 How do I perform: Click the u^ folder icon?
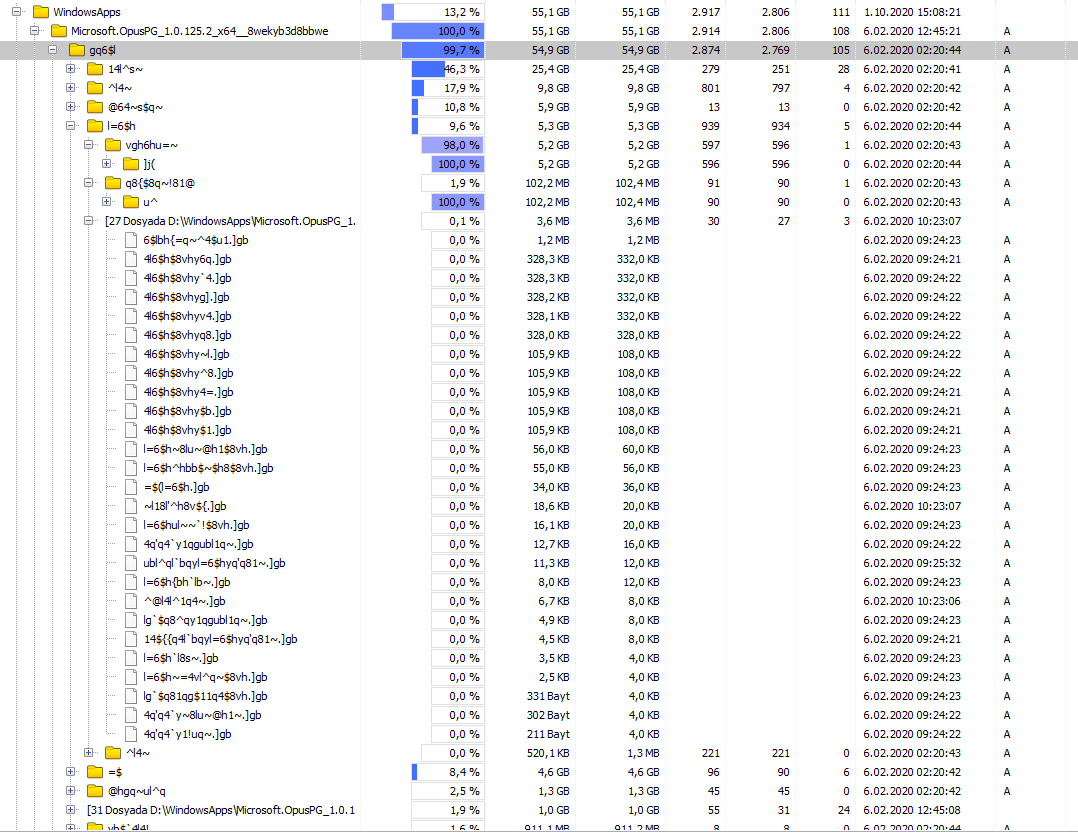[131, 201]
